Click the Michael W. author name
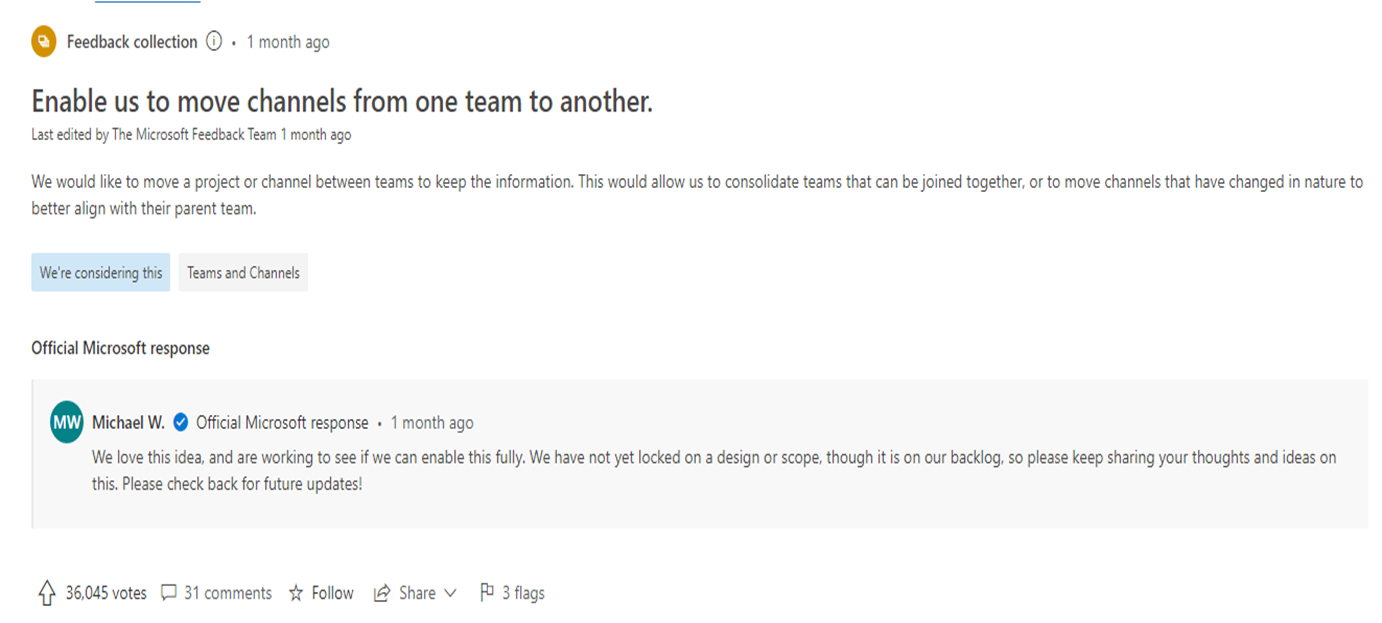The width and height of the screenshot is (1382, 623). pos(129,422)
